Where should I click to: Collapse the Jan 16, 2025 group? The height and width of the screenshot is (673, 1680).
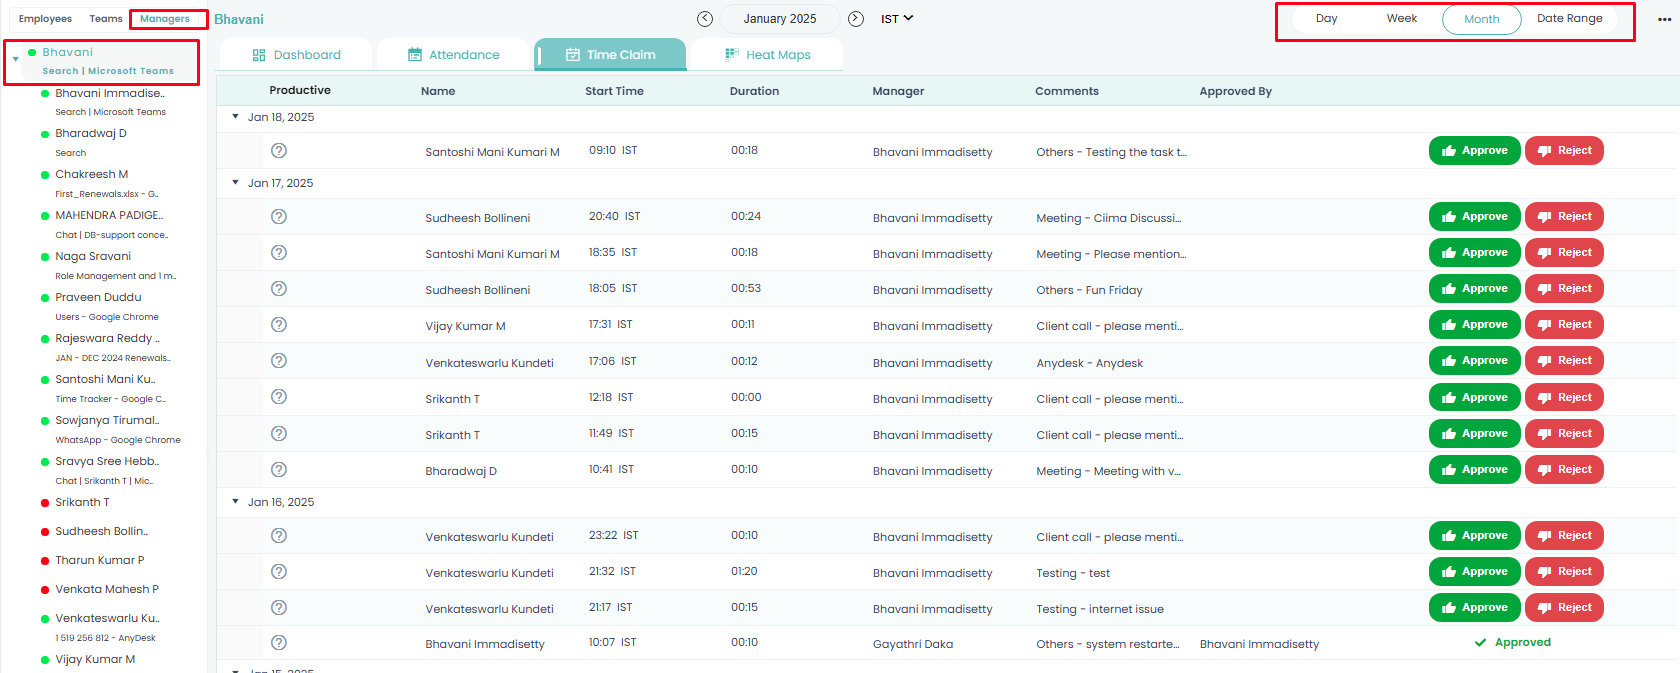236,502
